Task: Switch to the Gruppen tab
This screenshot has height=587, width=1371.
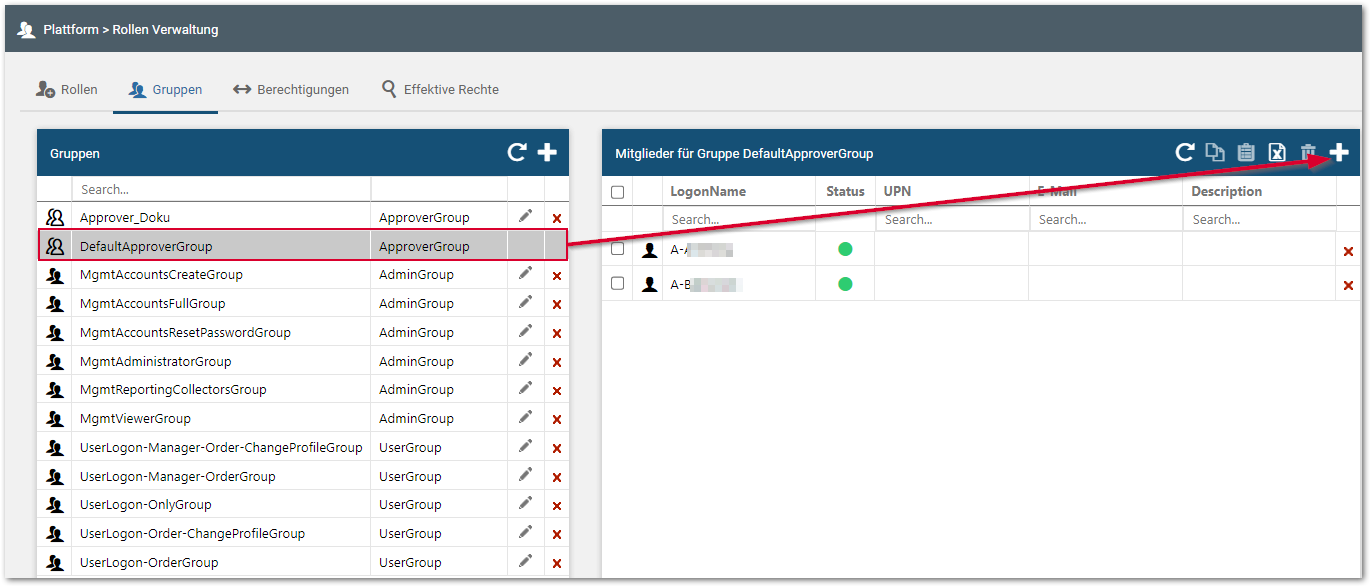Action: tap(165, 89)
